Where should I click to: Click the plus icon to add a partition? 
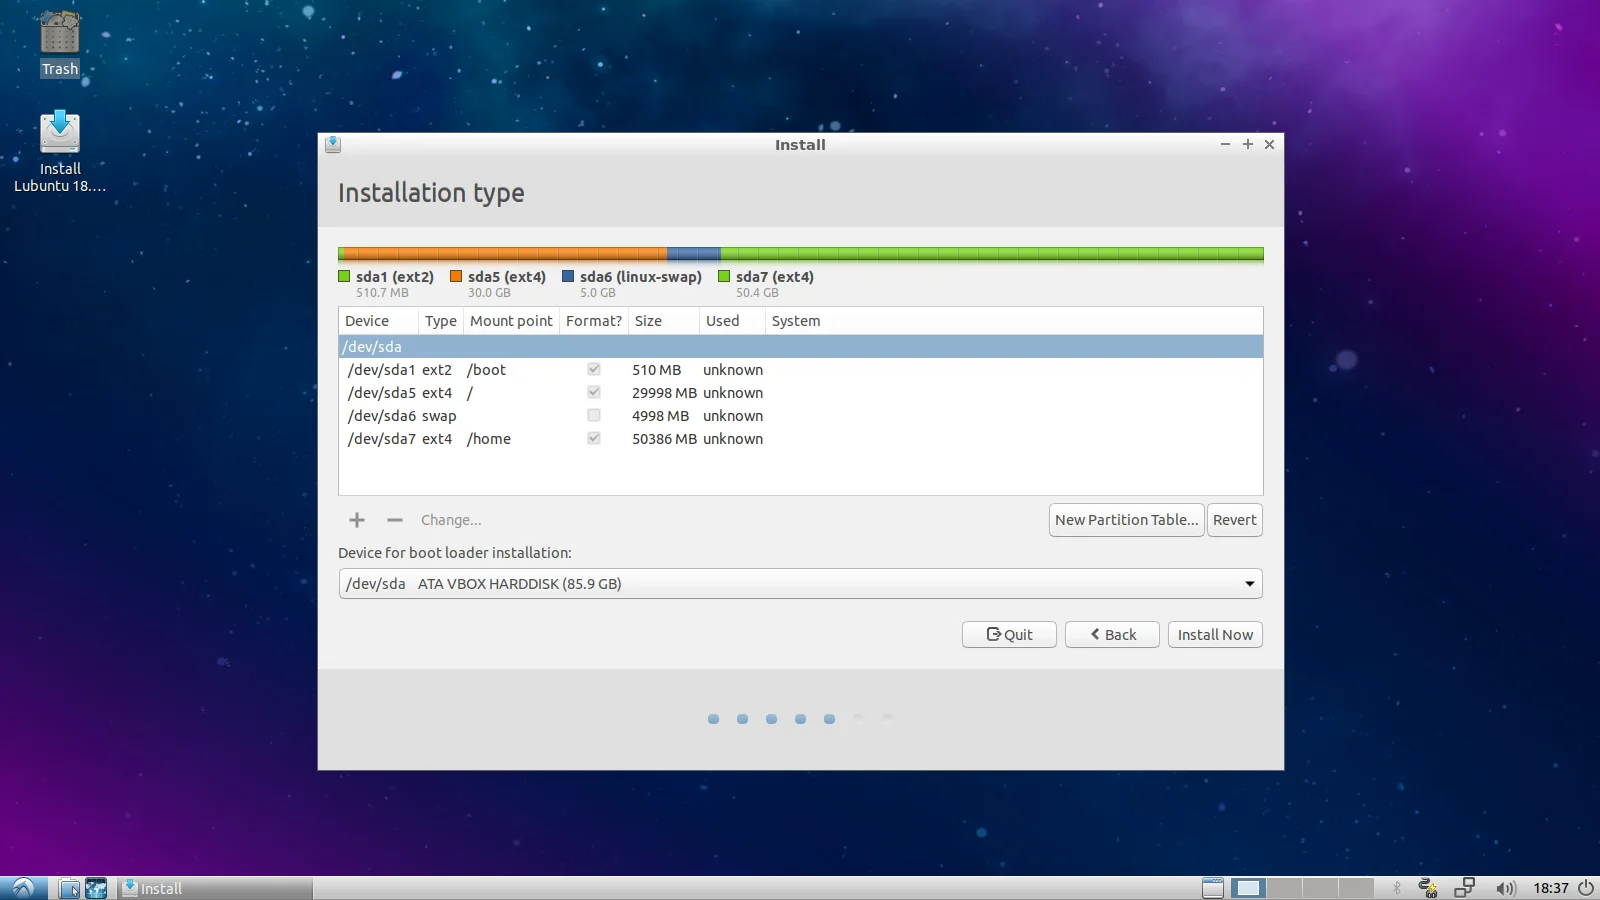point(357,520)
